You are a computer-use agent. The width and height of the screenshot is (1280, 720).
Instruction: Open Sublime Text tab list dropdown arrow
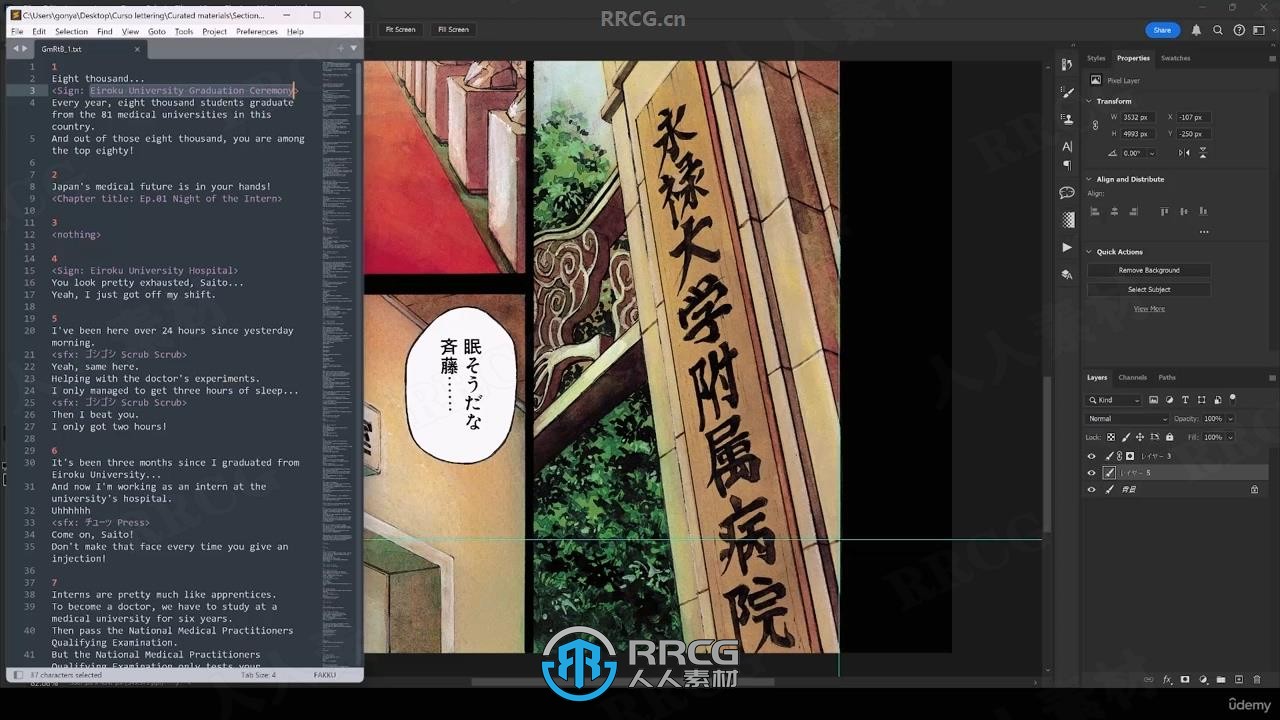point(353,48)
